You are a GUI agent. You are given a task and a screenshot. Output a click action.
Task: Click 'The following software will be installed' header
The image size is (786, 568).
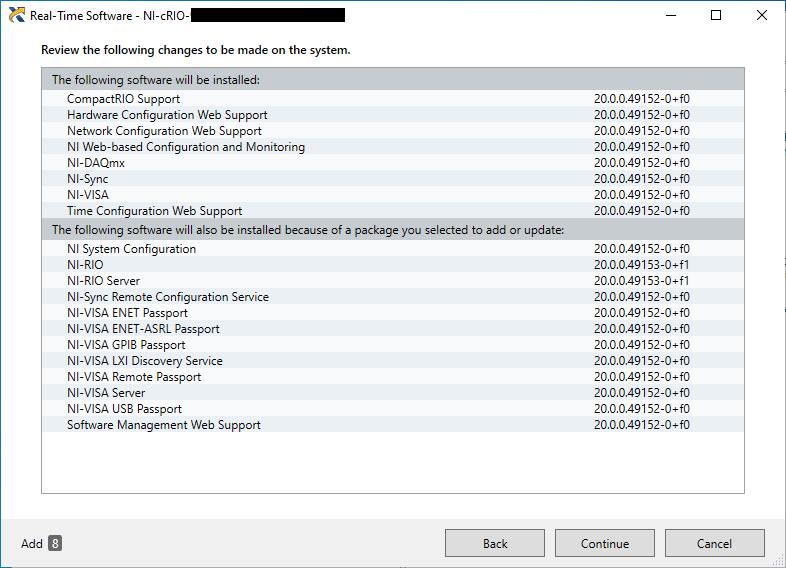[156, 80]
